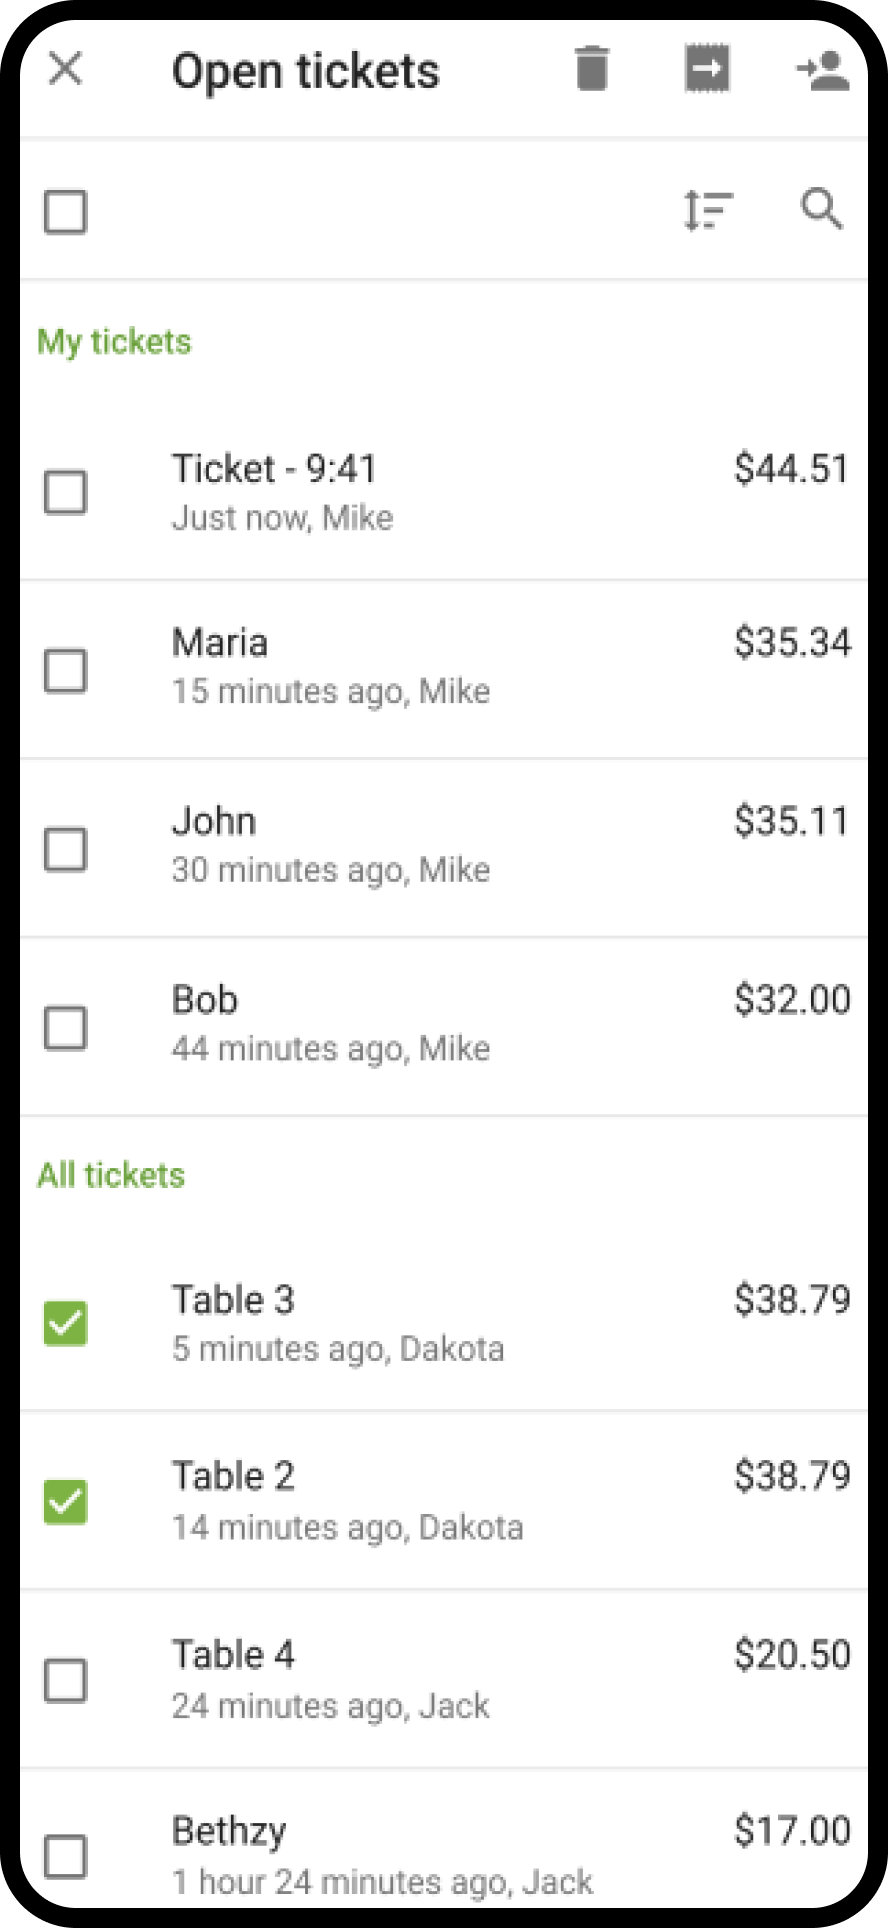Select the Bethzy ticket checkbox
This screenshot has height=1928, width=888.
pos(66,1857)
